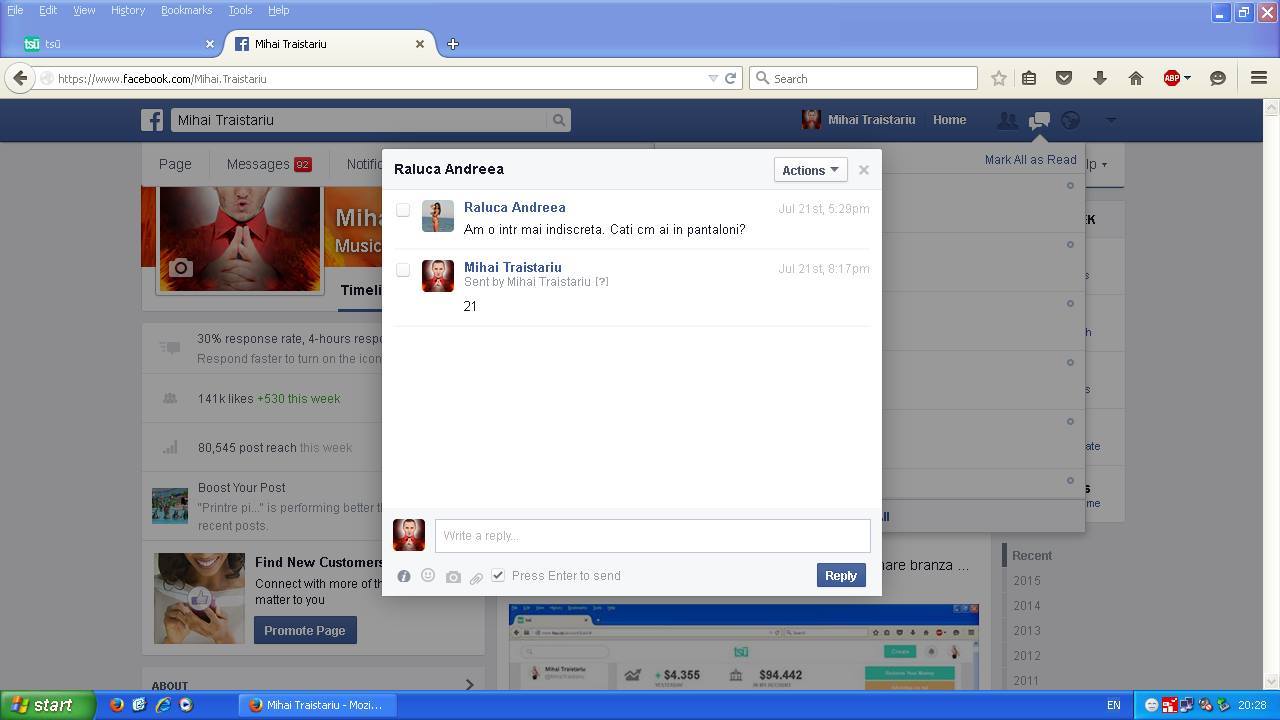Open the Windows start button
1280x720 pixels.
47,705
